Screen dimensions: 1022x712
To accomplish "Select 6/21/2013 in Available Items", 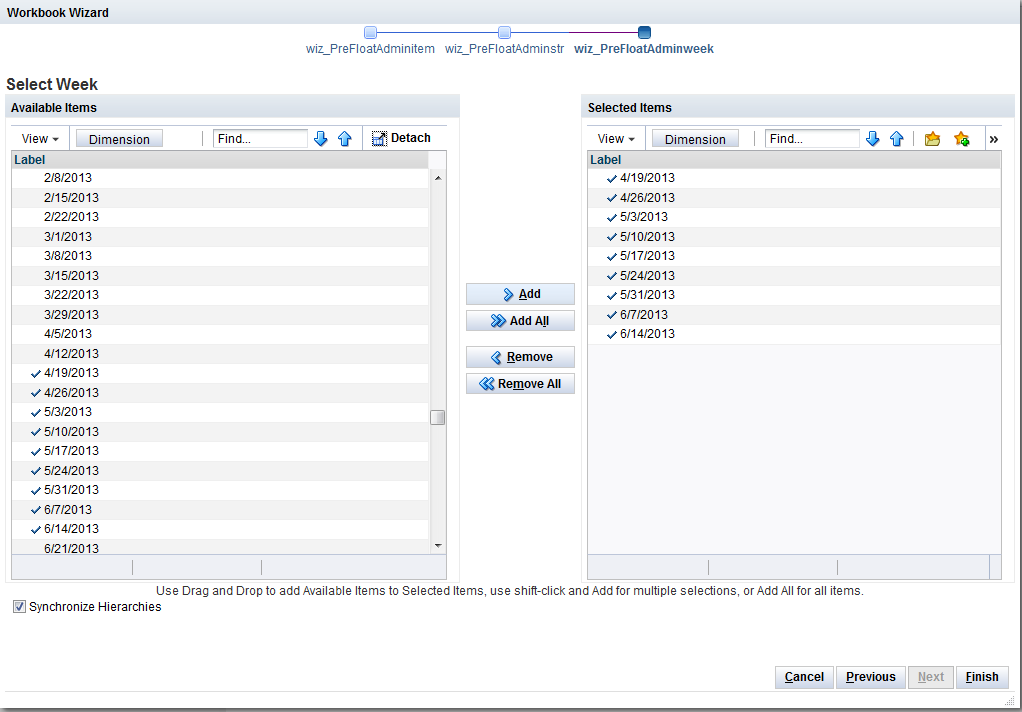I will click(x=220, y=548).
